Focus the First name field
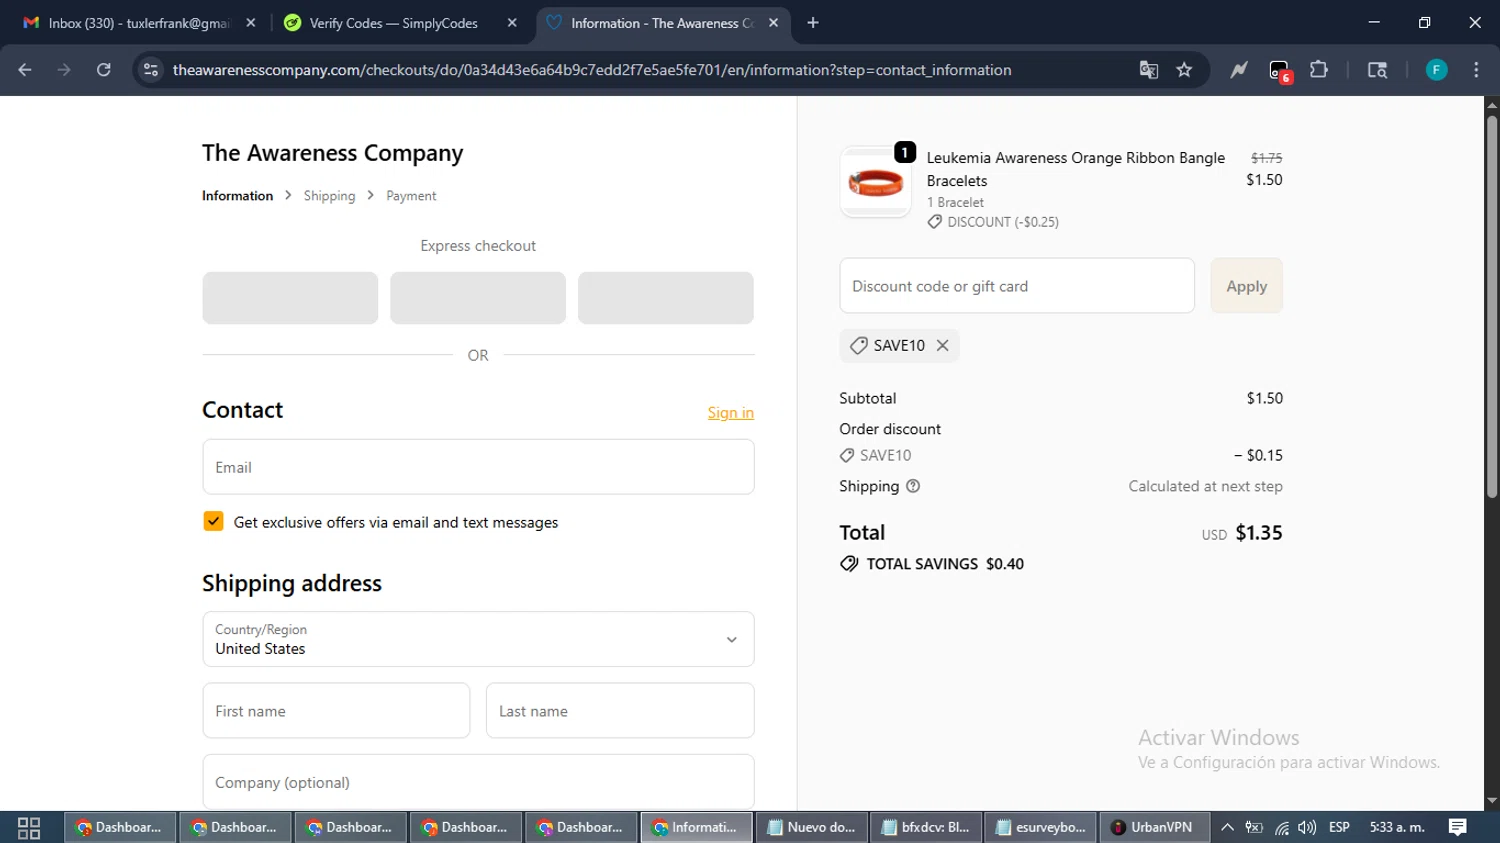 tap(336, 711)
